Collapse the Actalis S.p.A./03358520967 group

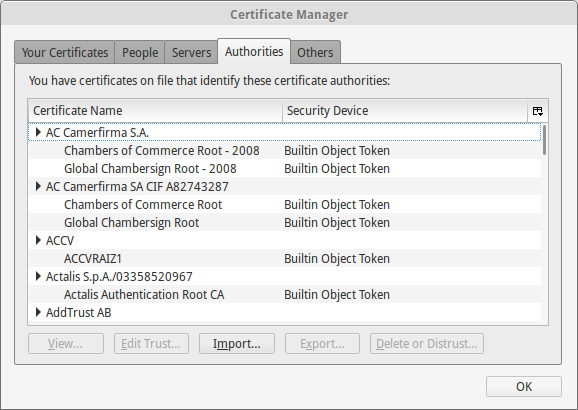coord(38,276)
